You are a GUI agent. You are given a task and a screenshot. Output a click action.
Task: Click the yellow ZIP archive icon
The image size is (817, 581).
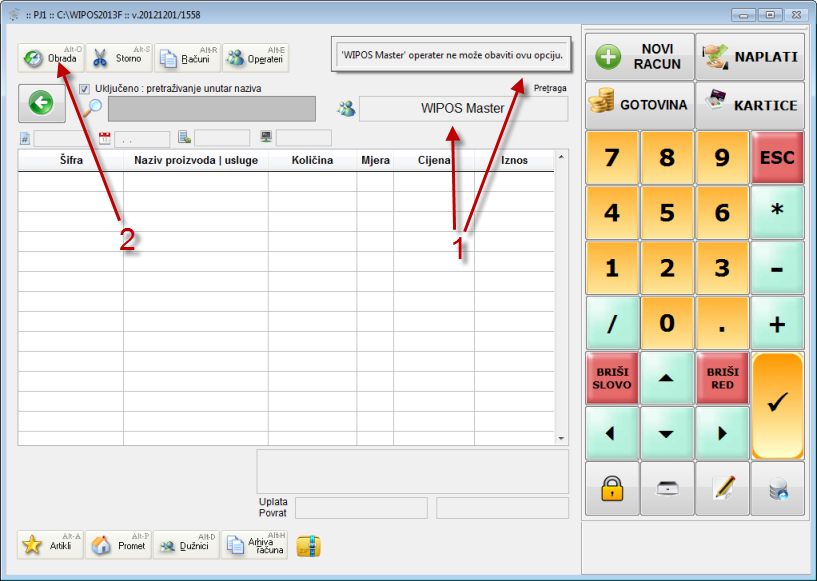click(x=309, y=545)
